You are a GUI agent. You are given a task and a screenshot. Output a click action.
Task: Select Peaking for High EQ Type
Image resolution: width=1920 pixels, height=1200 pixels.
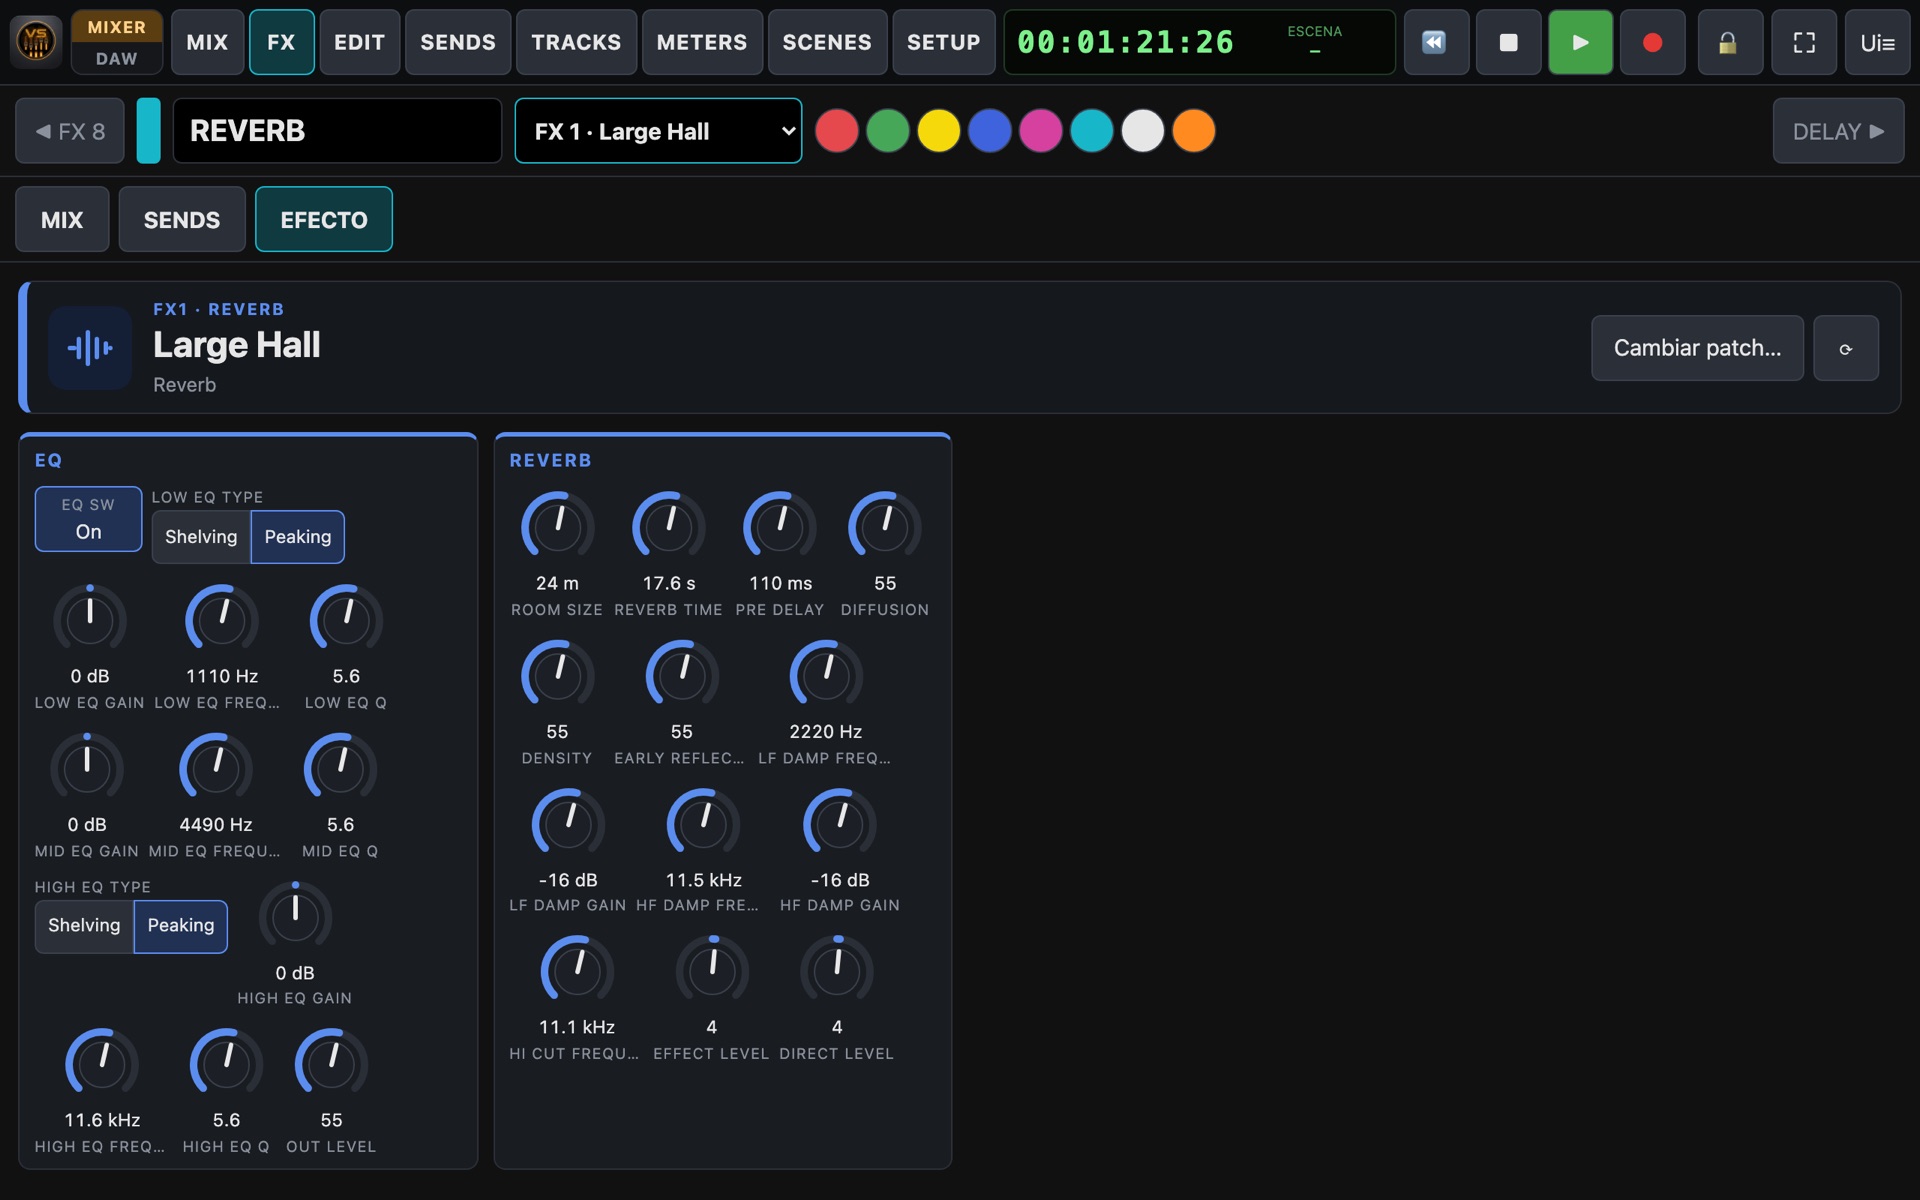pyautogui.click(x=180, y=926)
